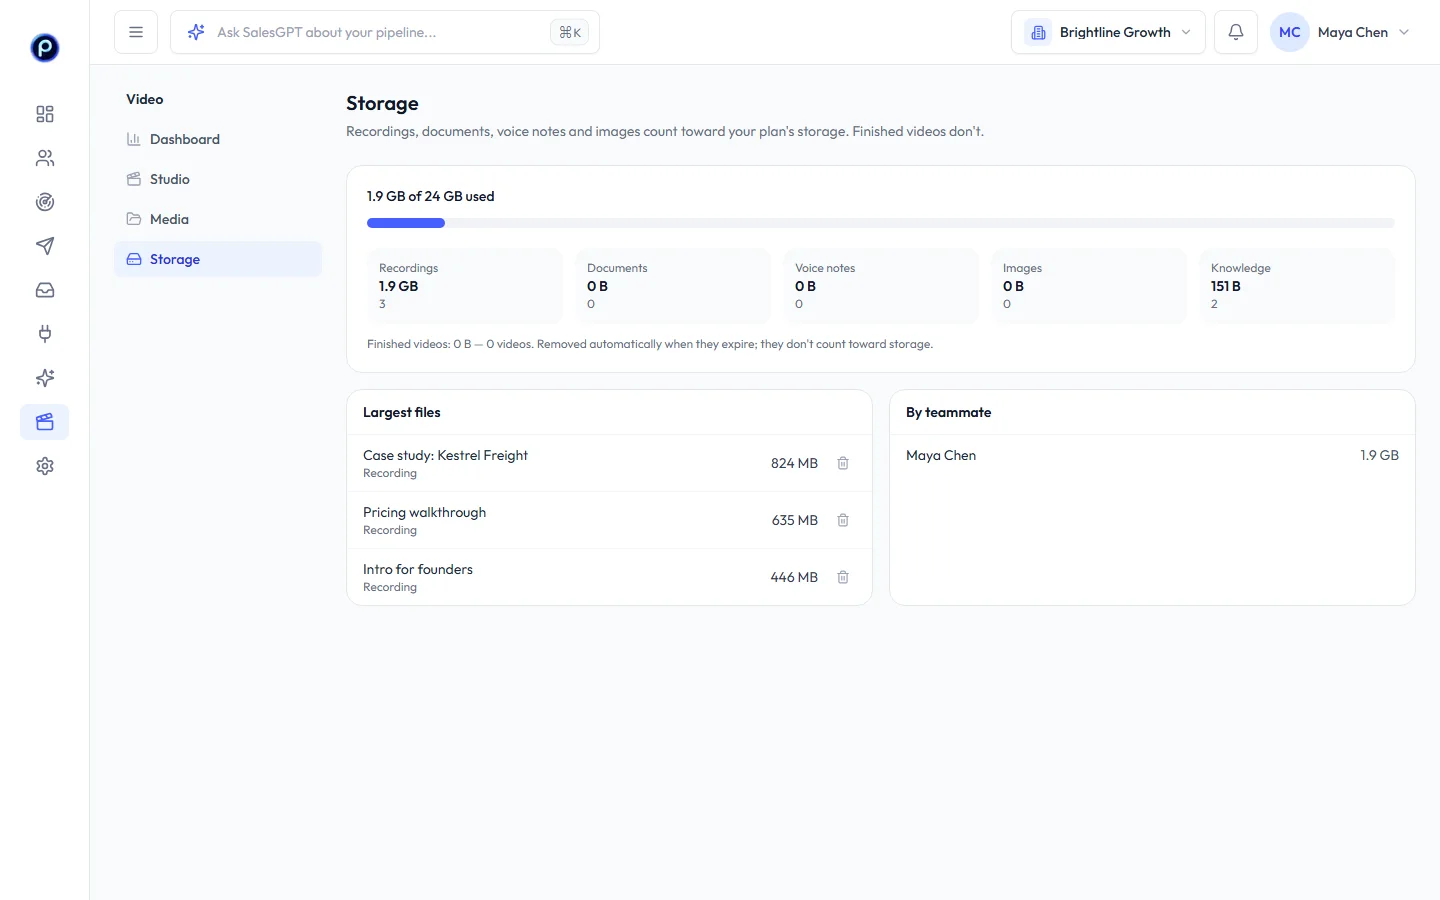Viewport: 1440px width, 900px height.
Task: Open the plug integrations icon
Action: coord(45,334)
